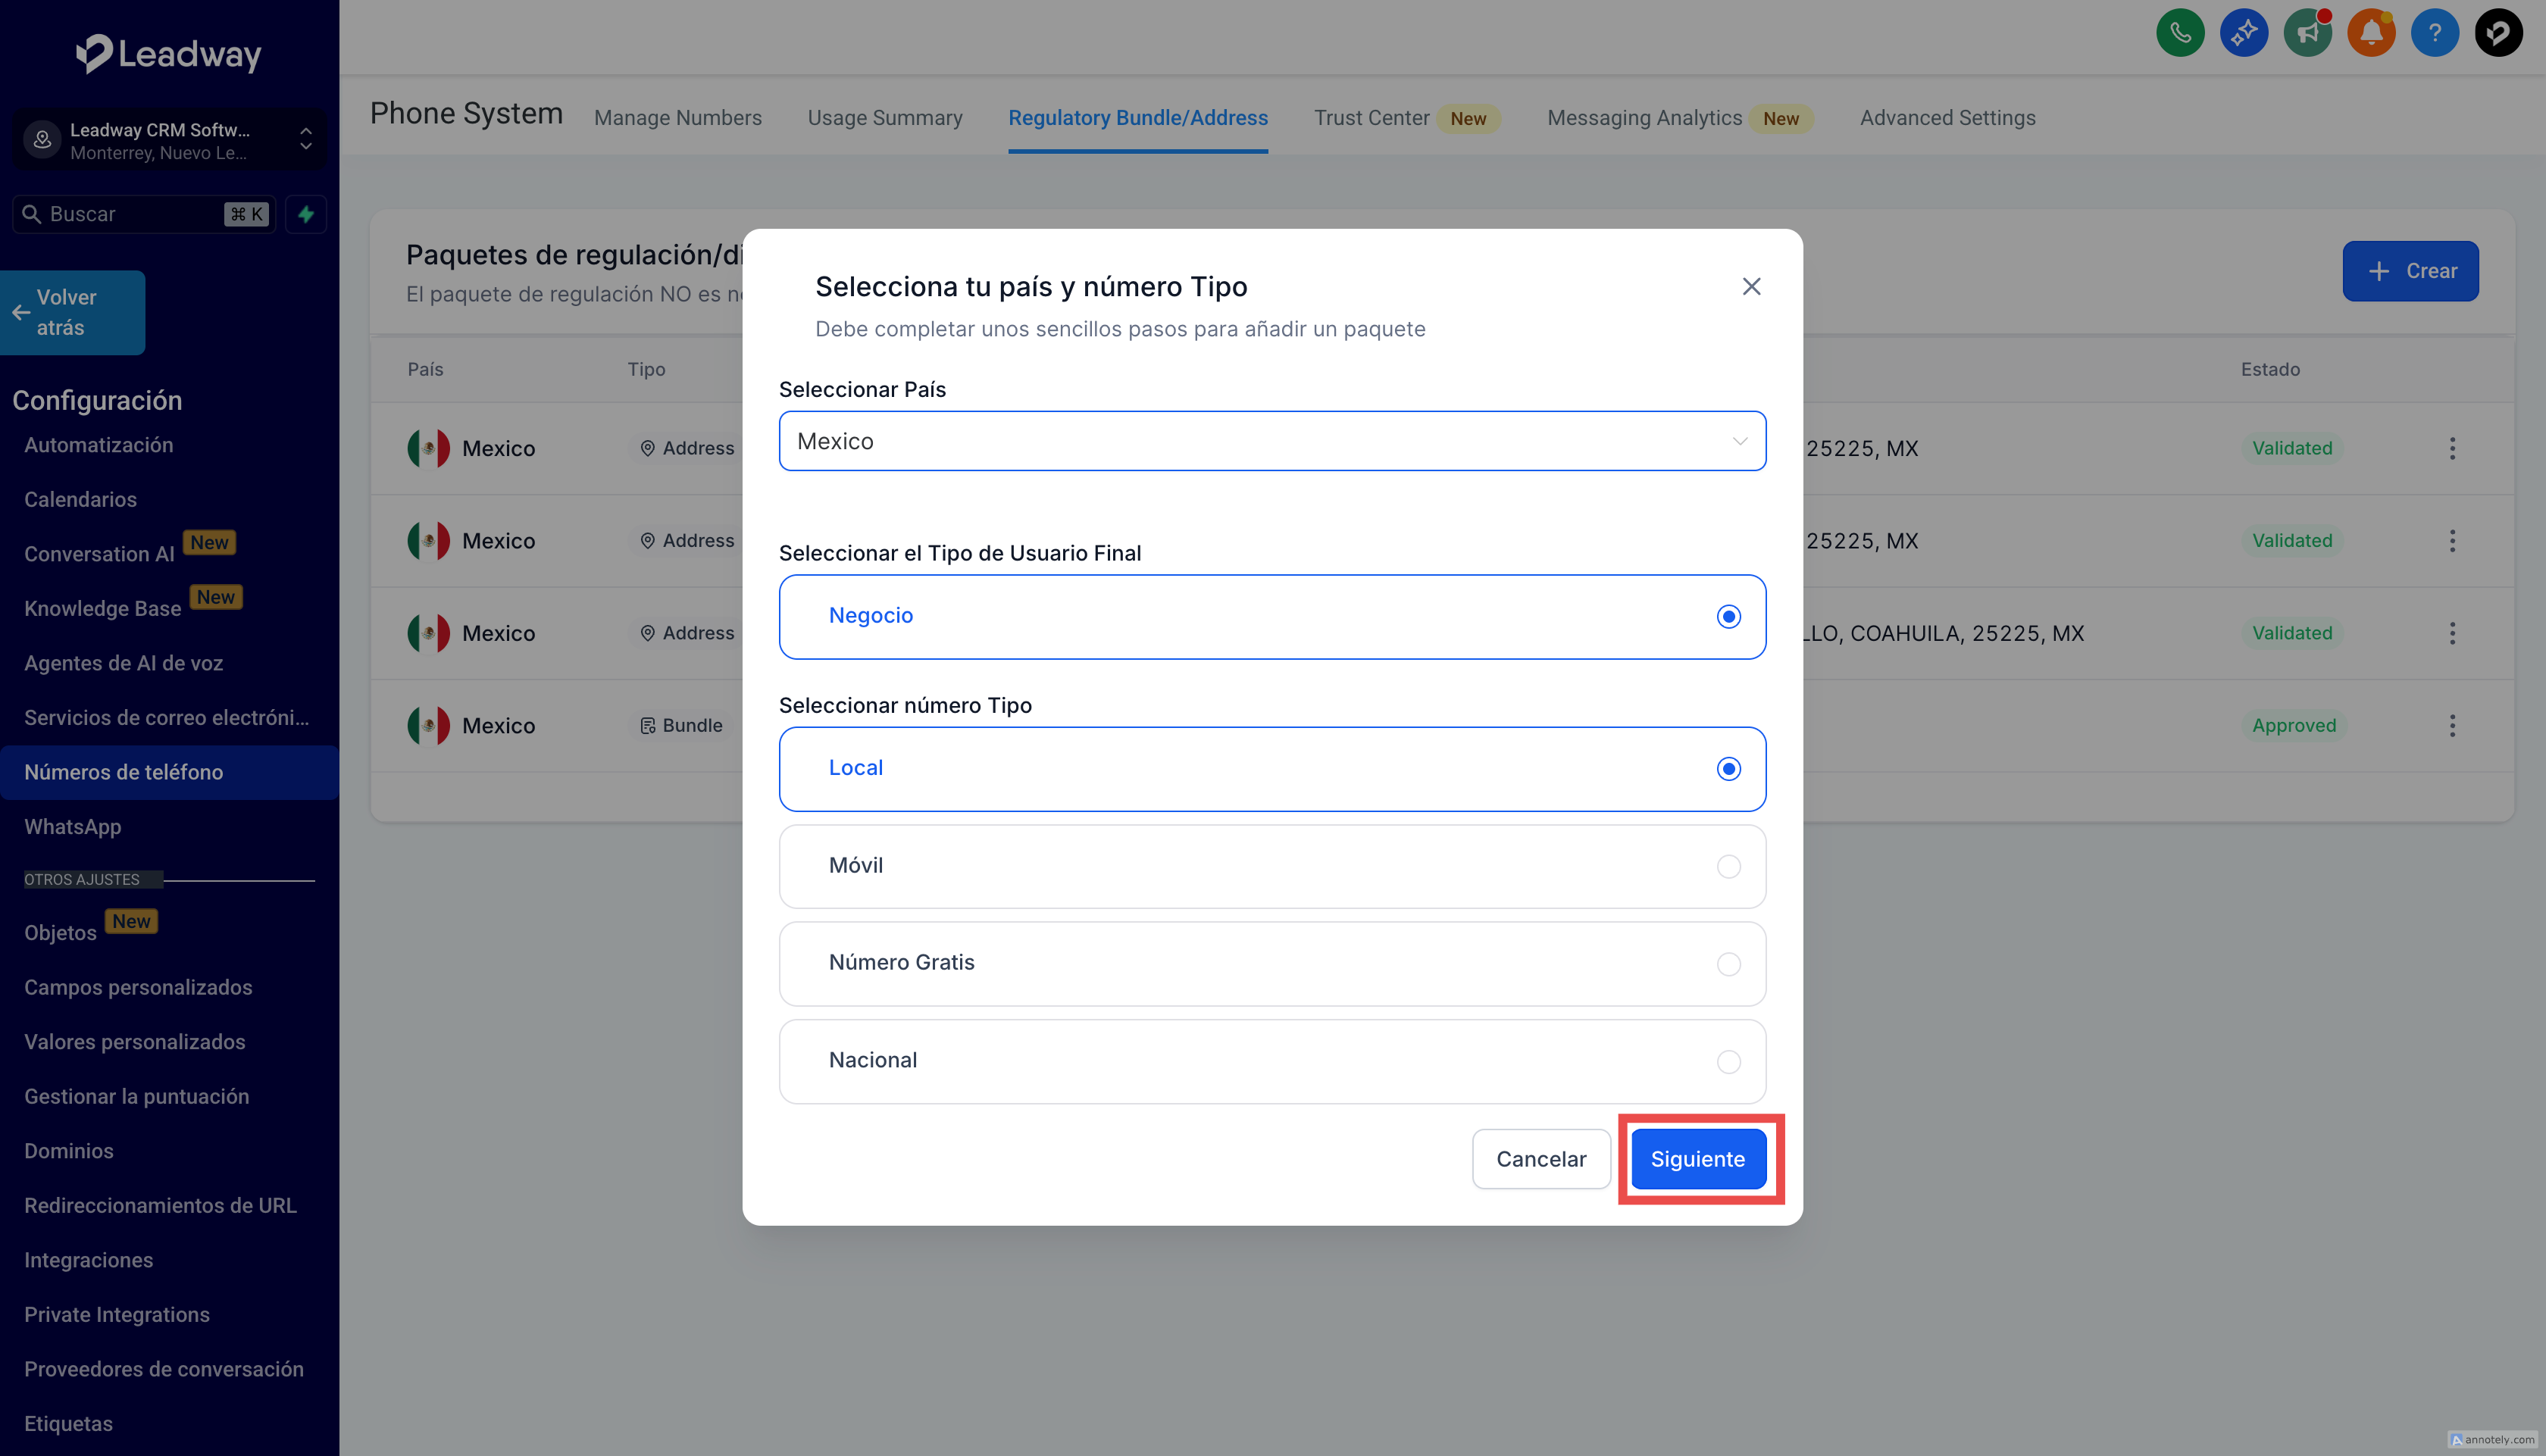The height and width of the screenshot is (1456, 2546).
Task: Open the three-dot menu for the Approved row
Action: tap(2451, 725)
